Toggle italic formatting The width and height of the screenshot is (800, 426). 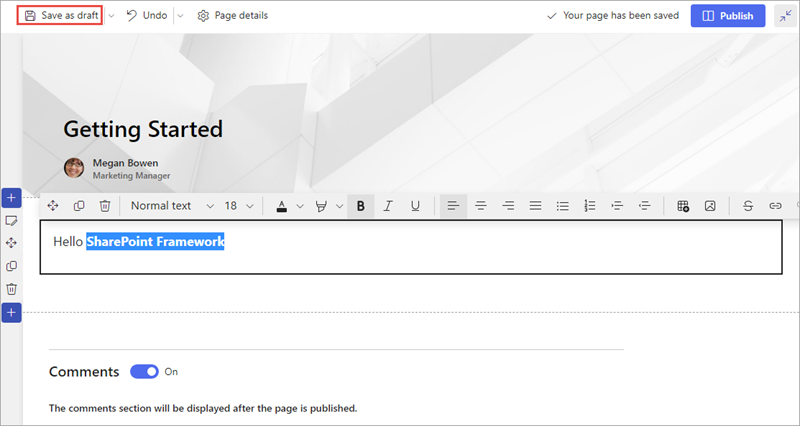click(x=388, y=206)
